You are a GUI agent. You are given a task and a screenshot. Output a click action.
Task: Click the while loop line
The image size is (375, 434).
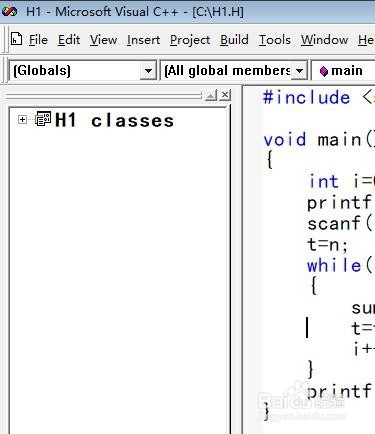(340, 266)
